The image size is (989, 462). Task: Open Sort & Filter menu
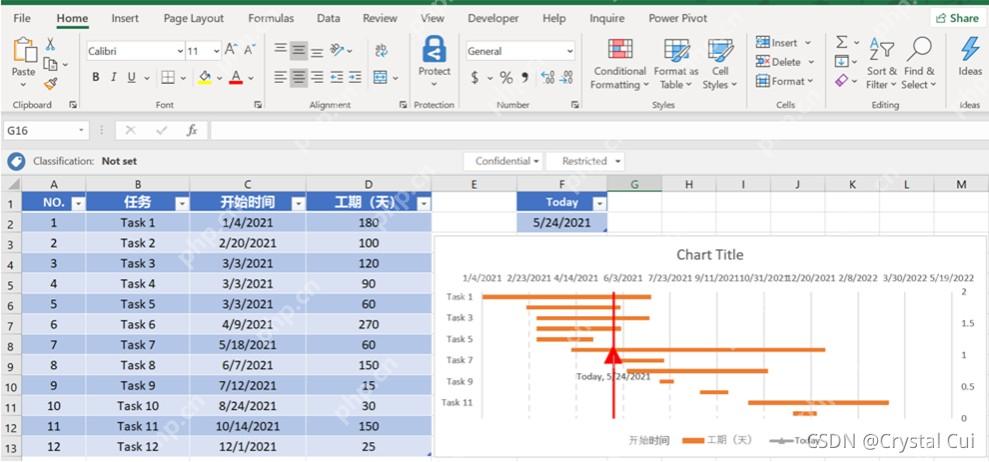tap(881, 63)
